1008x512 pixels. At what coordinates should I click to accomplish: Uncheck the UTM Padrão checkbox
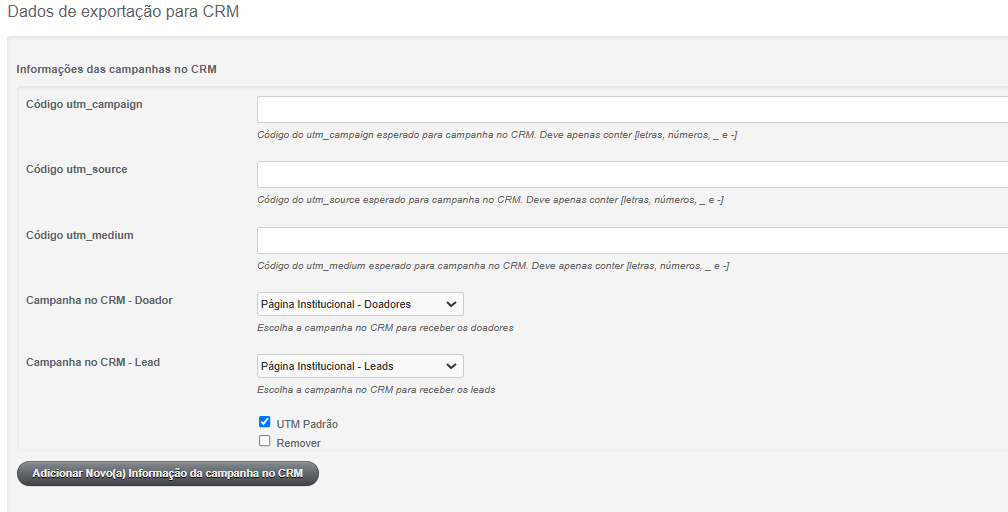coord(264,422)
